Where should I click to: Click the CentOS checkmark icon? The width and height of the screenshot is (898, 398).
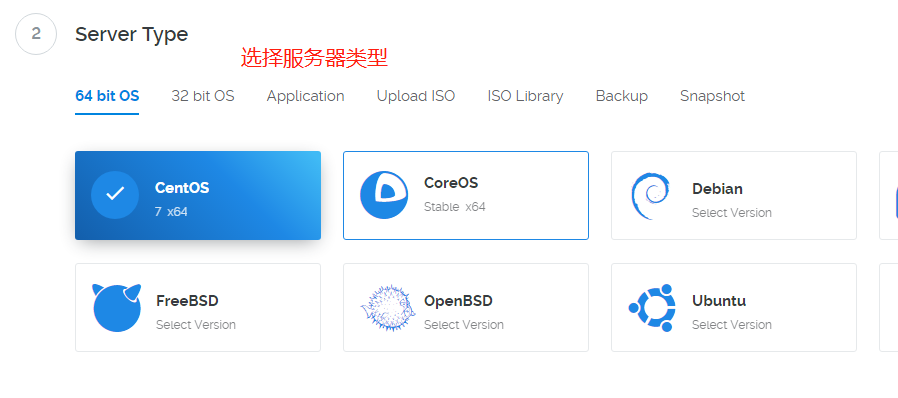(x=115, y=195)
